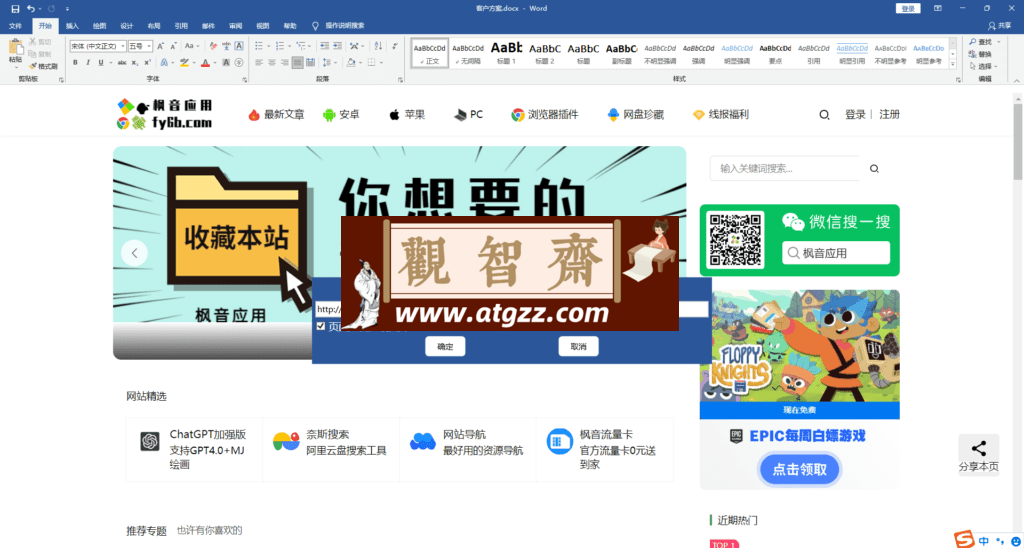This screenshot has height=548, width=1024.
Task: Toggle subscript formatting
Action: click(x=135, y=63)
